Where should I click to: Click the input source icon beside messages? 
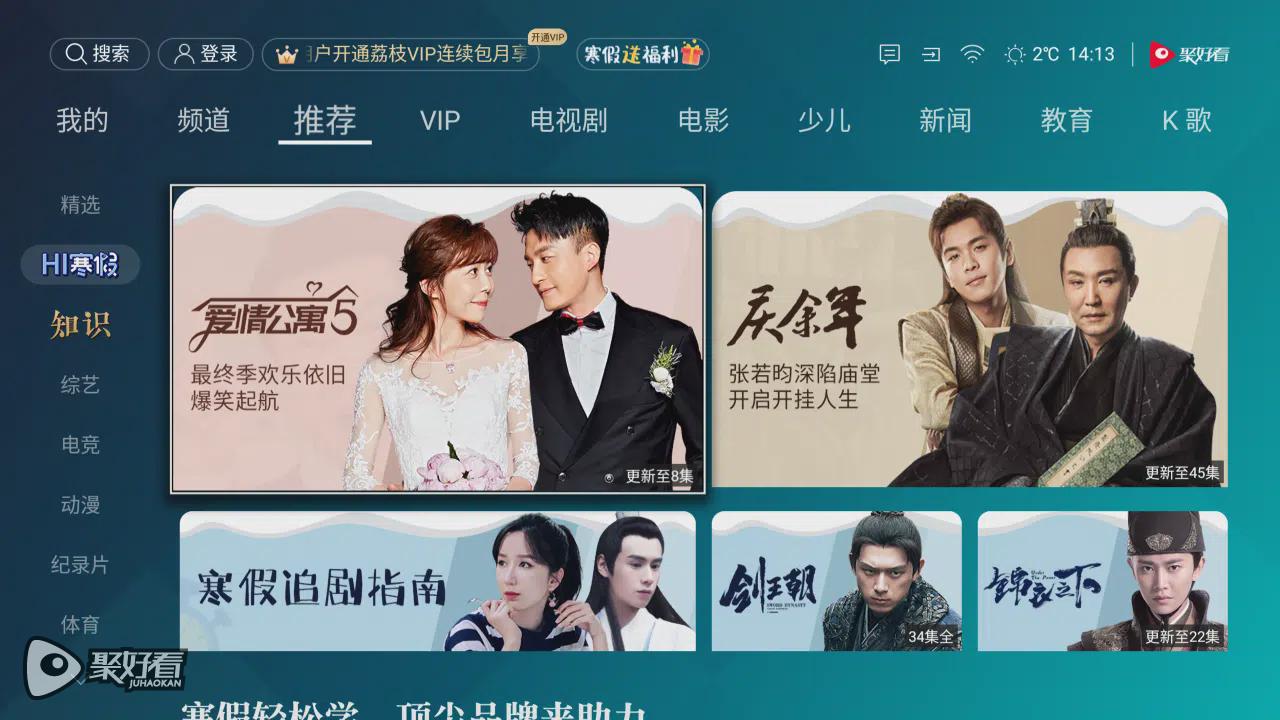pos(931,54)
